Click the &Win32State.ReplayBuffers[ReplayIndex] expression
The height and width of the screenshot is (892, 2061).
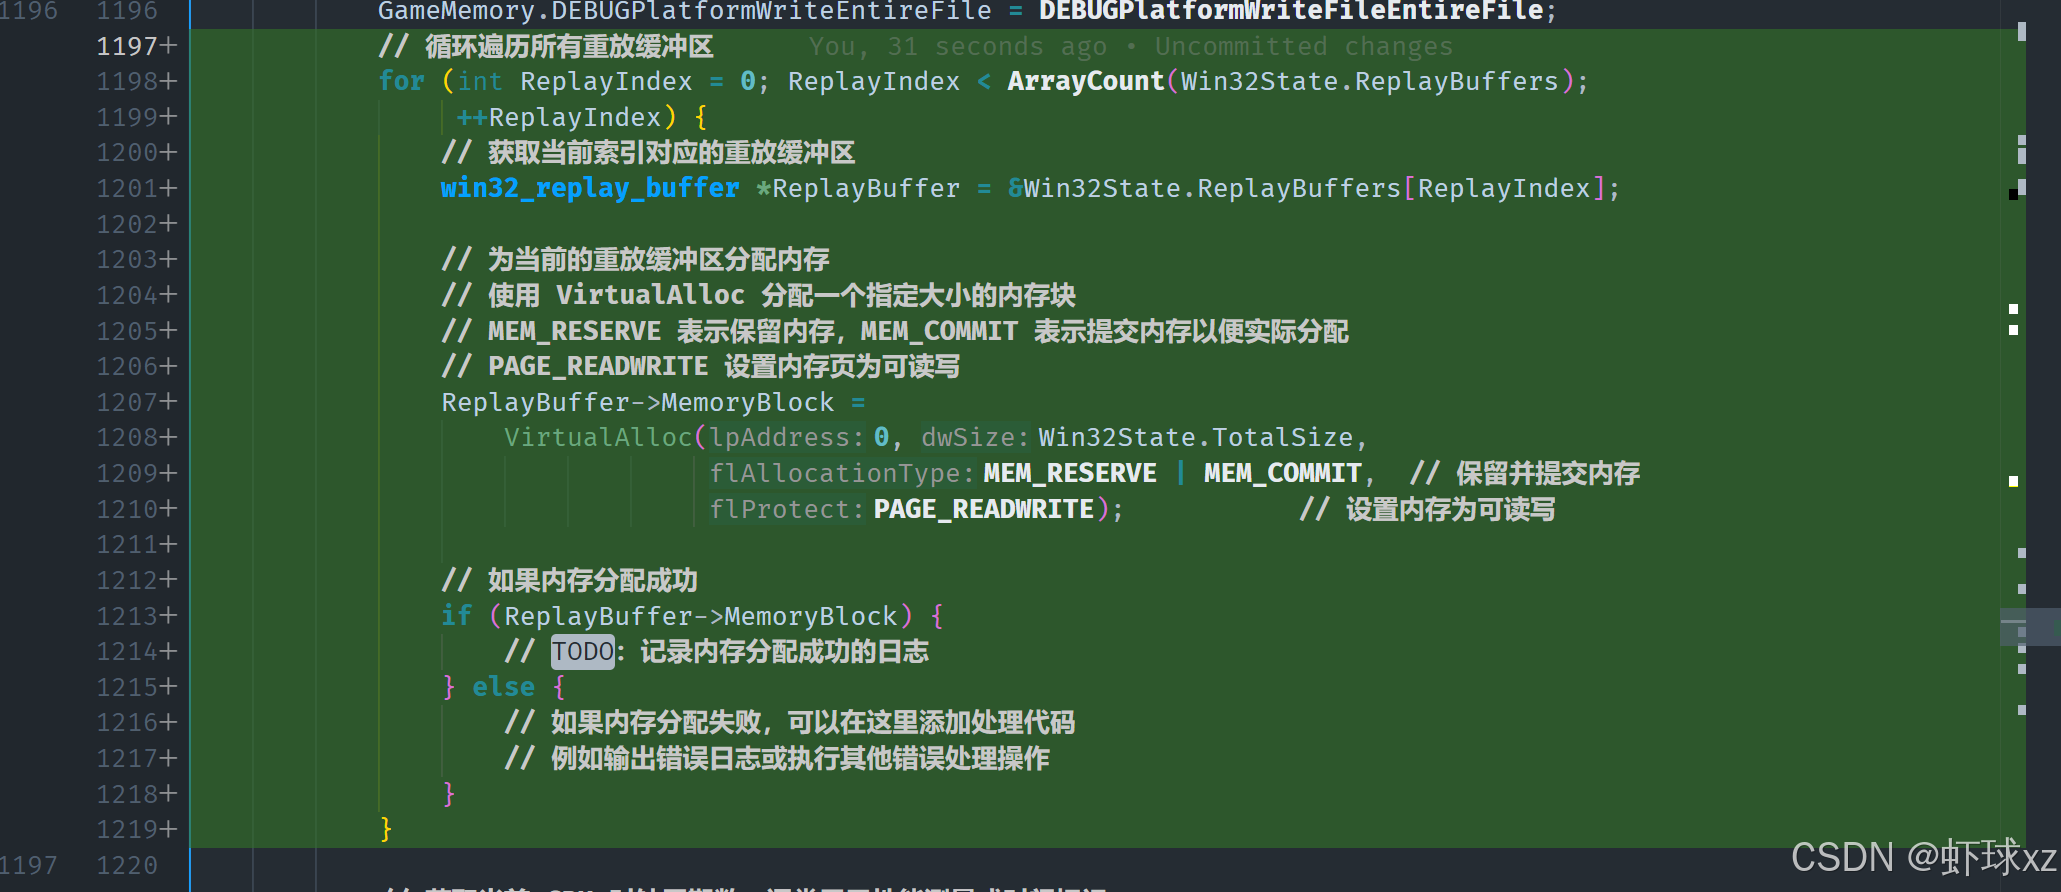click(1307, 188)
